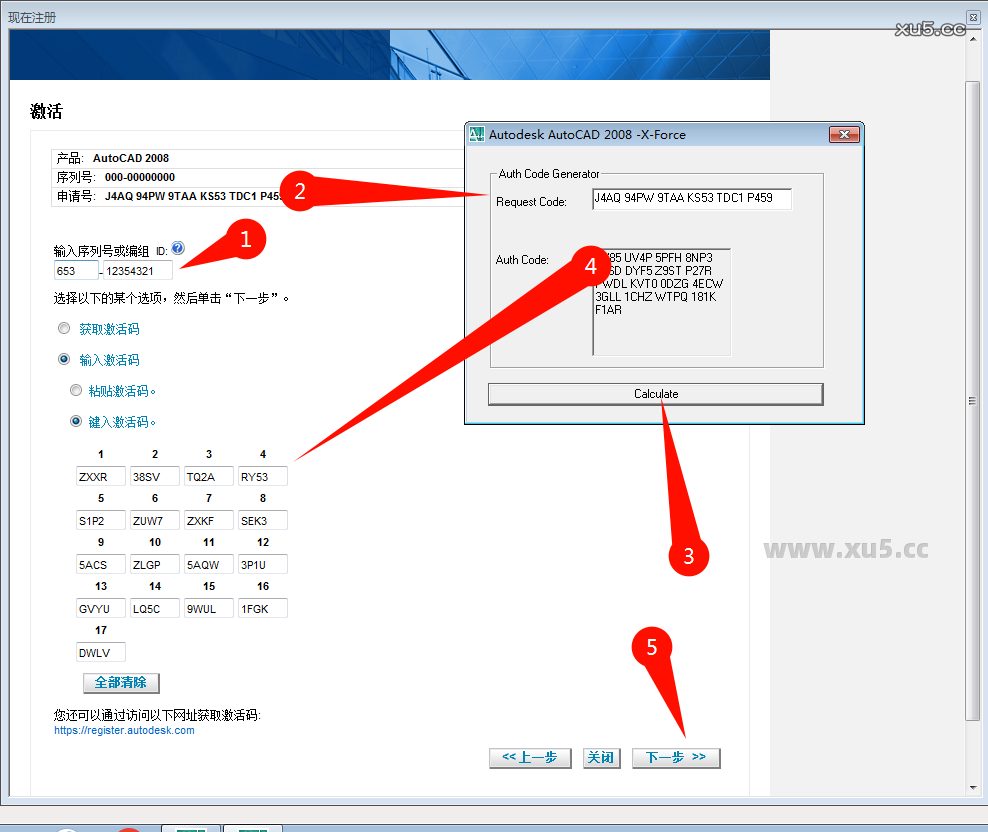Open the register.autodesk.com link

tap(124, 730)
